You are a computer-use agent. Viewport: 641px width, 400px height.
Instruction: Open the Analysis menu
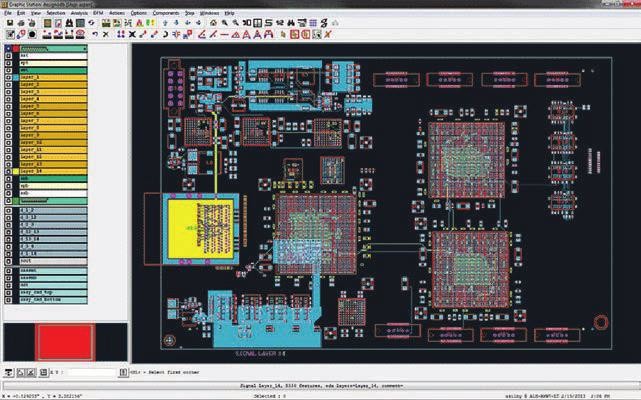(79, 13)
